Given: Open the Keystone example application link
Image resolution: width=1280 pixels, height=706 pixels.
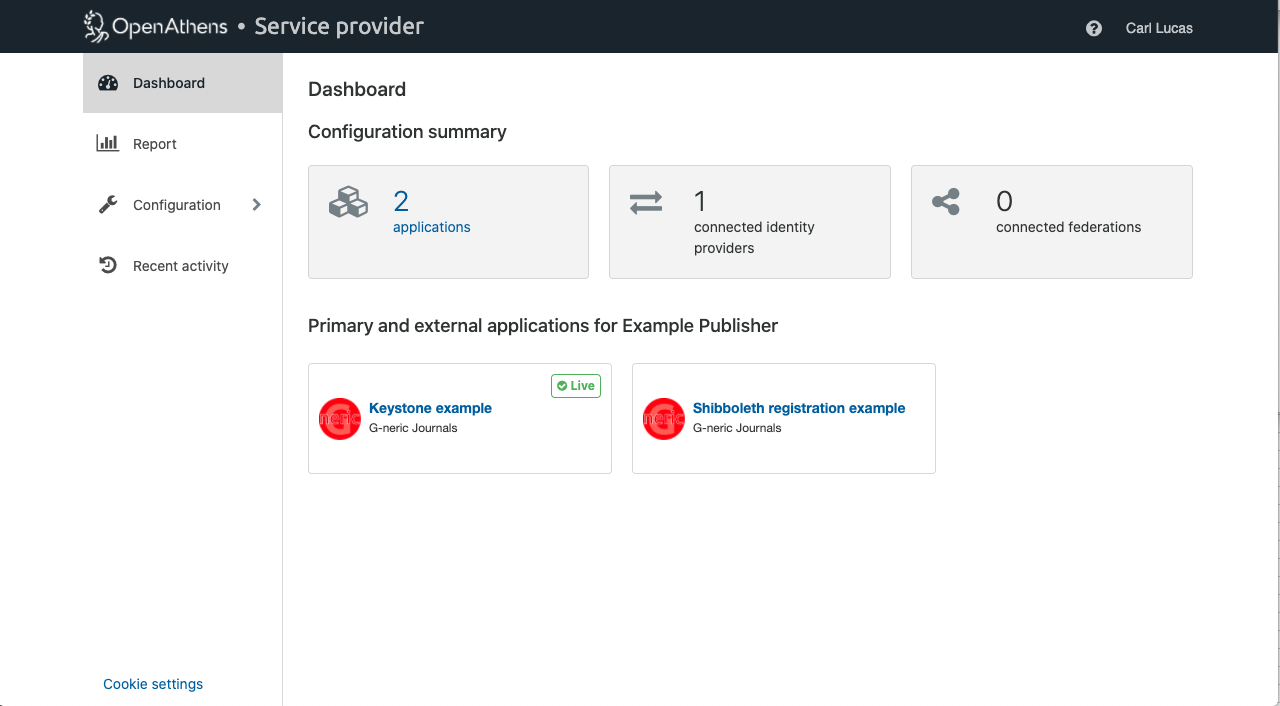Looking at the screenshot, I should pos(430,408).
